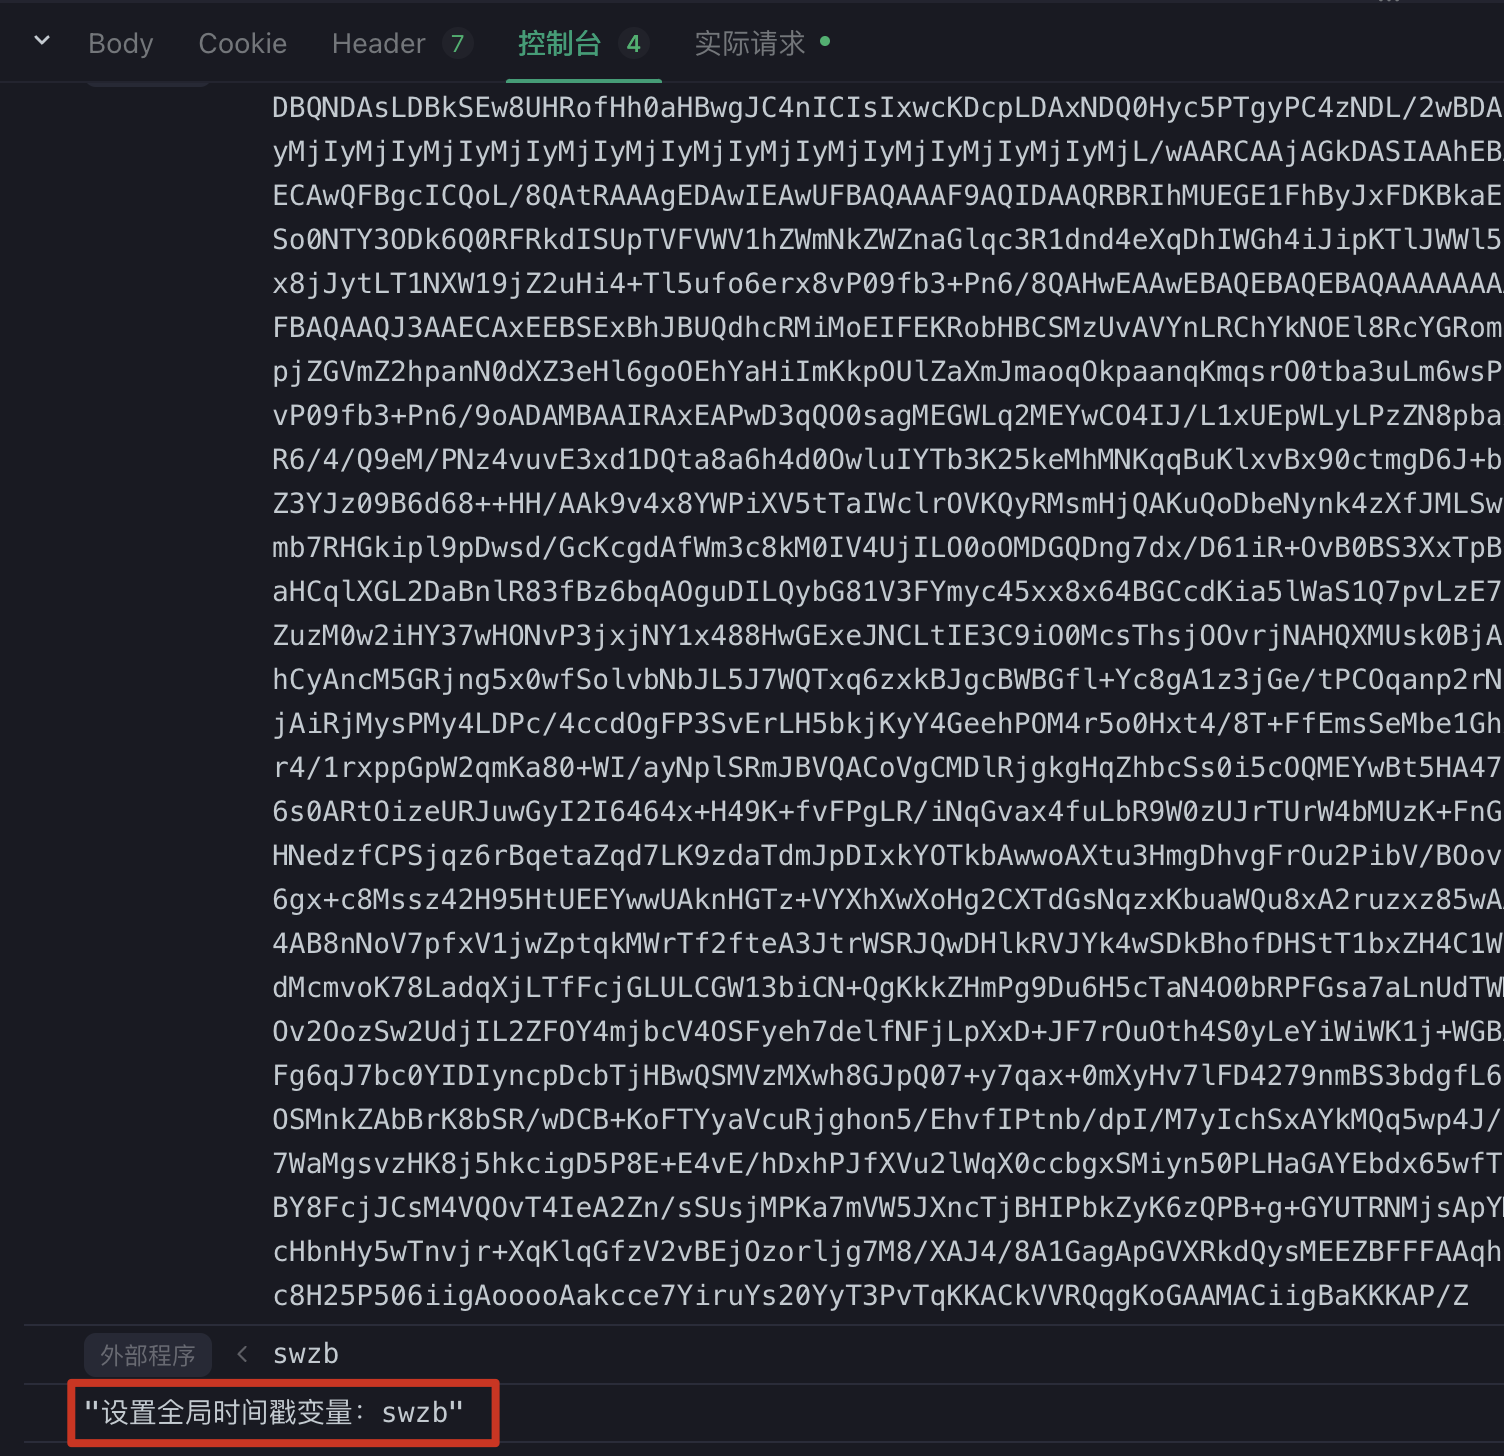
Task: Click the line starting with ZuzM0w2iHY37
Action: point(886,636)
